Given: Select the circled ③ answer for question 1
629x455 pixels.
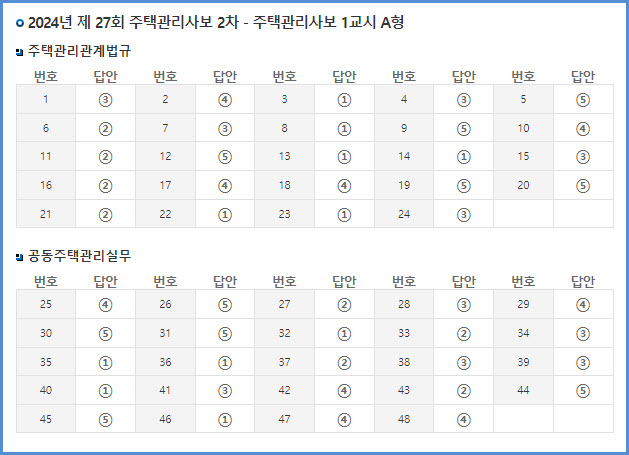Looking at the screenshot, I should pyautogui.click(x=106, y=100).
